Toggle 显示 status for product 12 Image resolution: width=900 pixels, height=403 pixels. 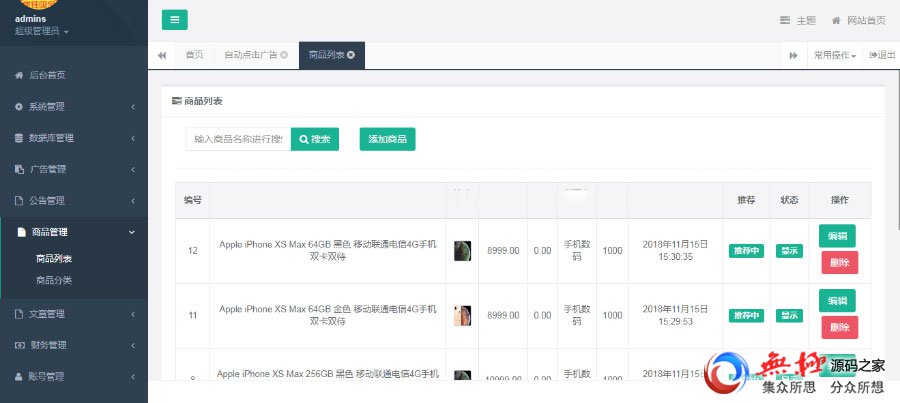(789, 251)
